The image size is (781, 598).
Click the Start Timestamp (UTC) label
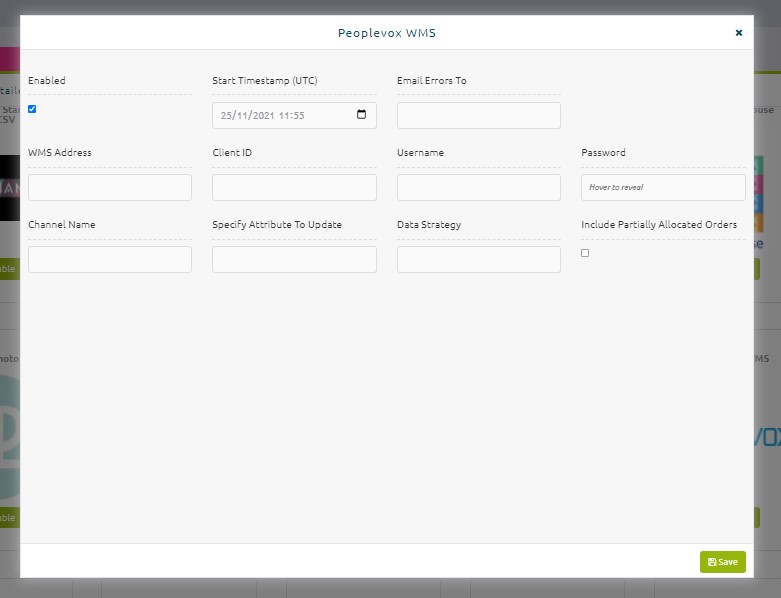tap(265, 81)
